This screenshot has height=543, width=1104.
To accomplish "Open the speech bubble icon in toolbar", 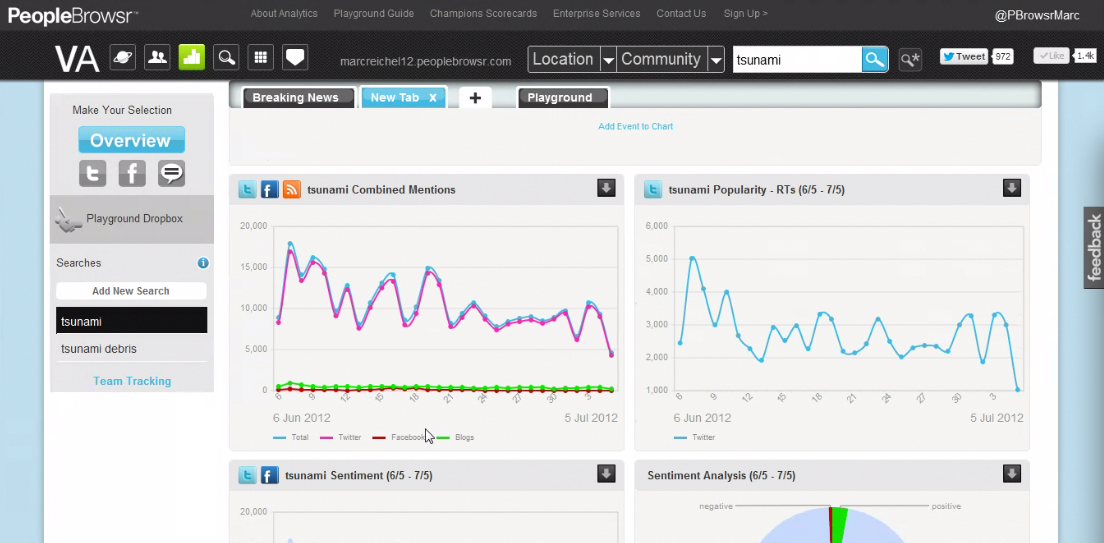I will (294, 58).
